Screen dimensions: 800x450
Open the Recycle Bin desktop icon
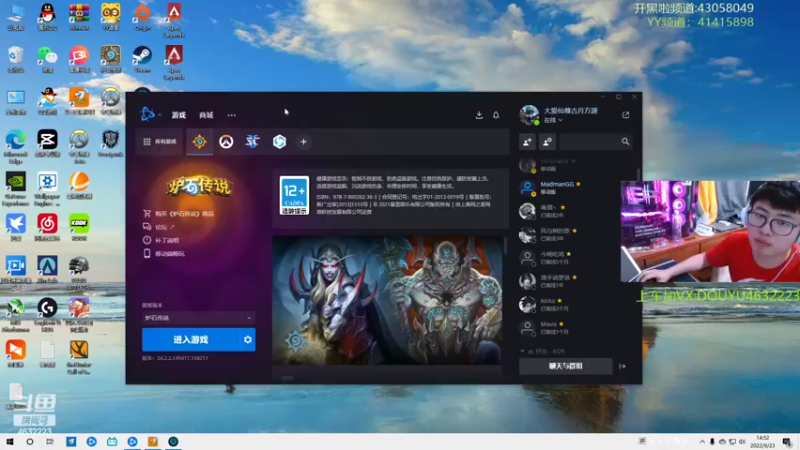click(16, 59)
